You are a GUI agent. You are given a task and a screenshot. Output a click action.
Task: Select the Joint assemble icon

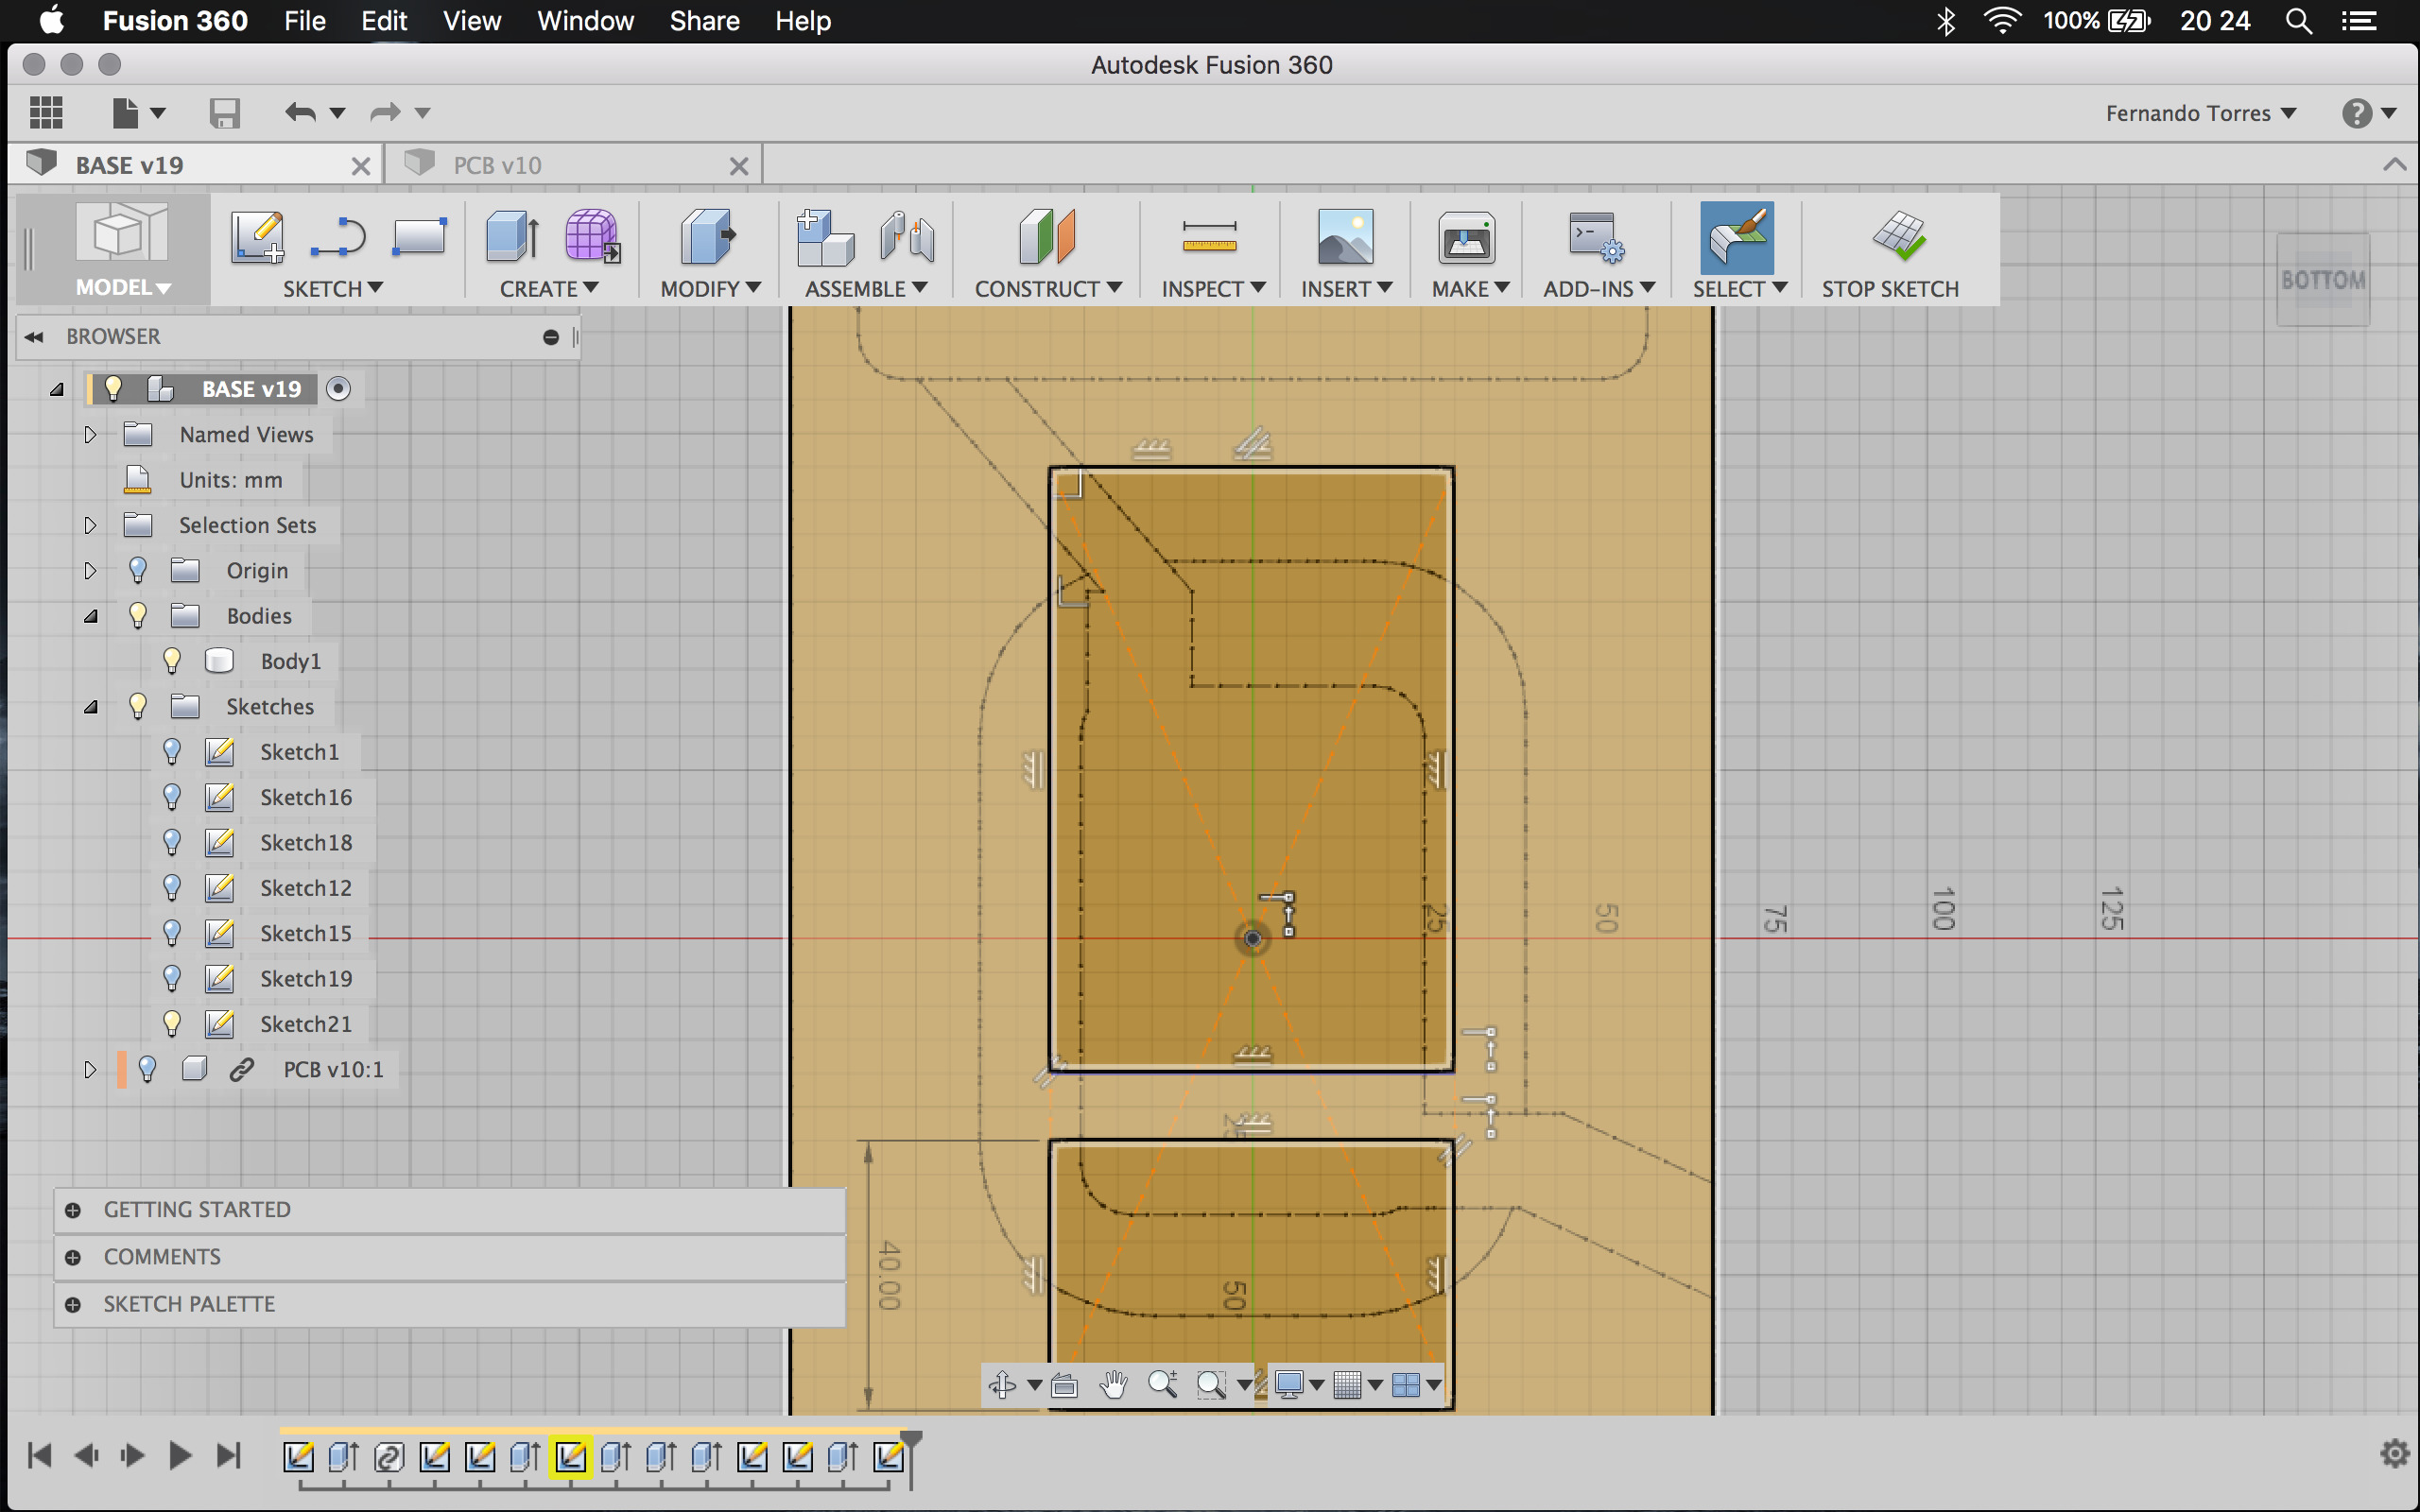pos(907,238)
